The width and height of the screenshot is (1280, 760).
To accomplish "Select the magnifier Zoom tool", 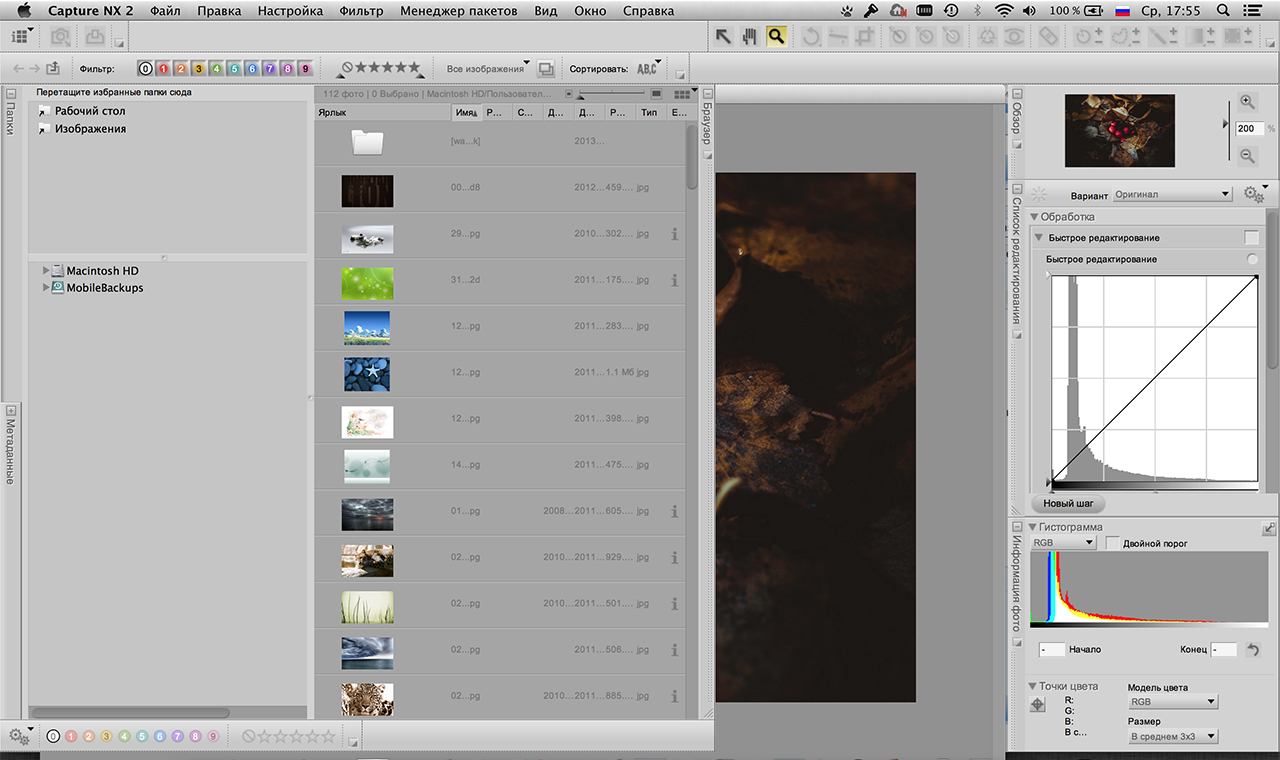I will 776,37.
